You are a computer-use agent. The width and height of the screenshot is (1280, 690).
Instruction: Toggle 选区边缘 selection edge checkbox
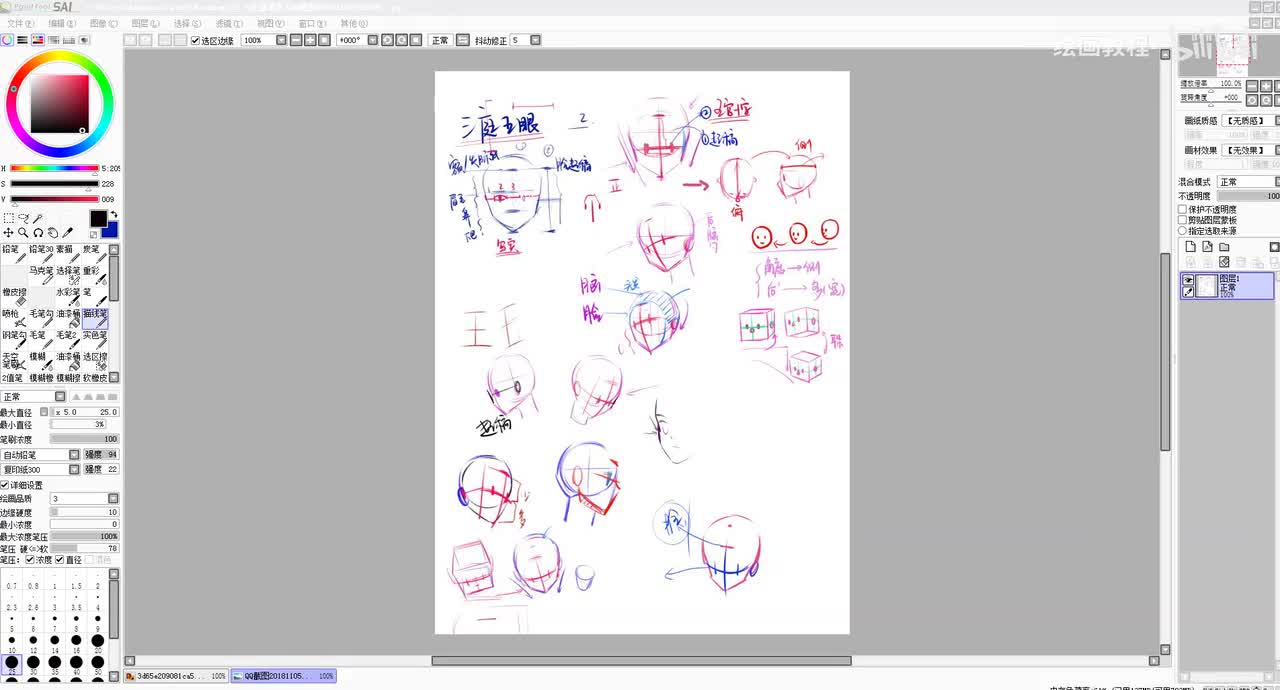(195, 40)
